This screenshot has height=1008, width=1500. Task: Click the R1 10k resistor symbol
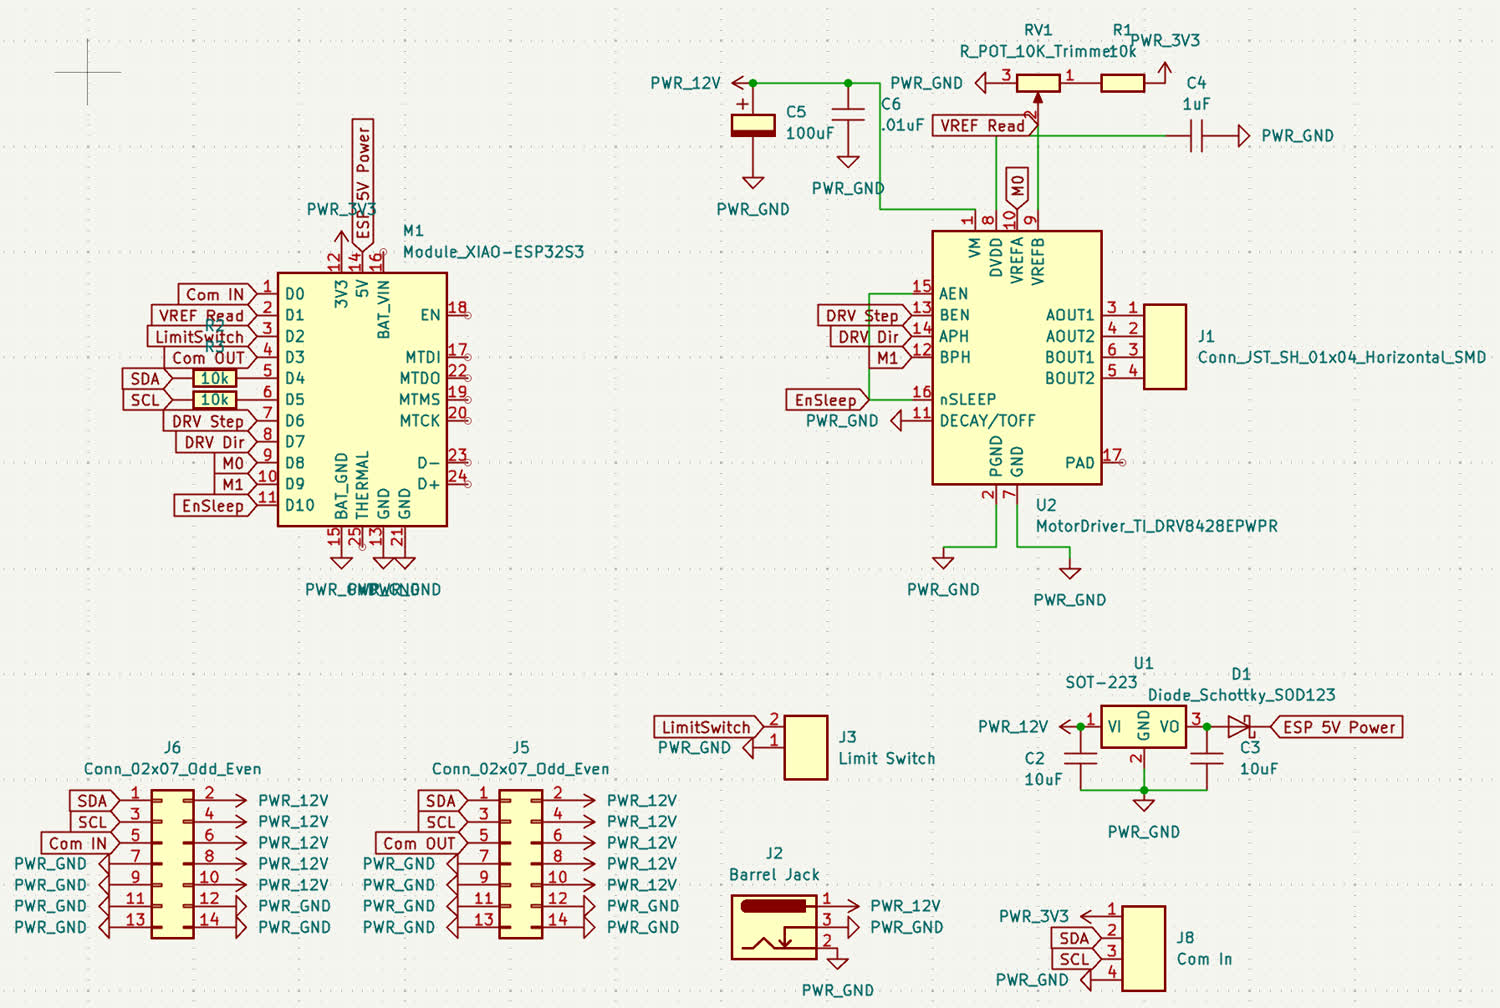1122,84
